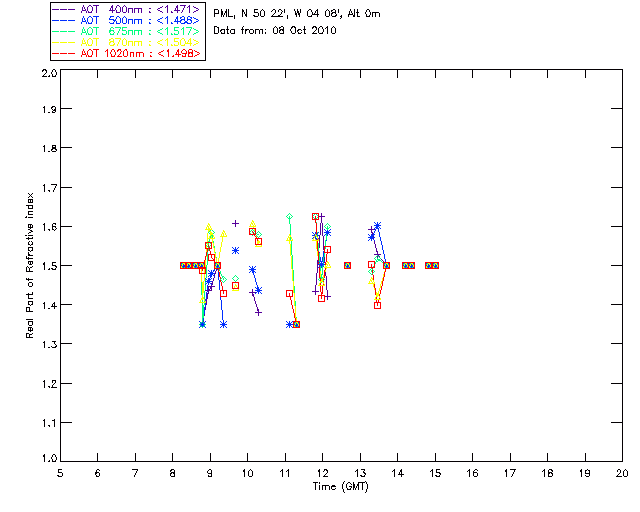The width and height of the screenshot is (640, 512).
Task: Click the AOT 400nm legend entry
Action: point(127,9)
